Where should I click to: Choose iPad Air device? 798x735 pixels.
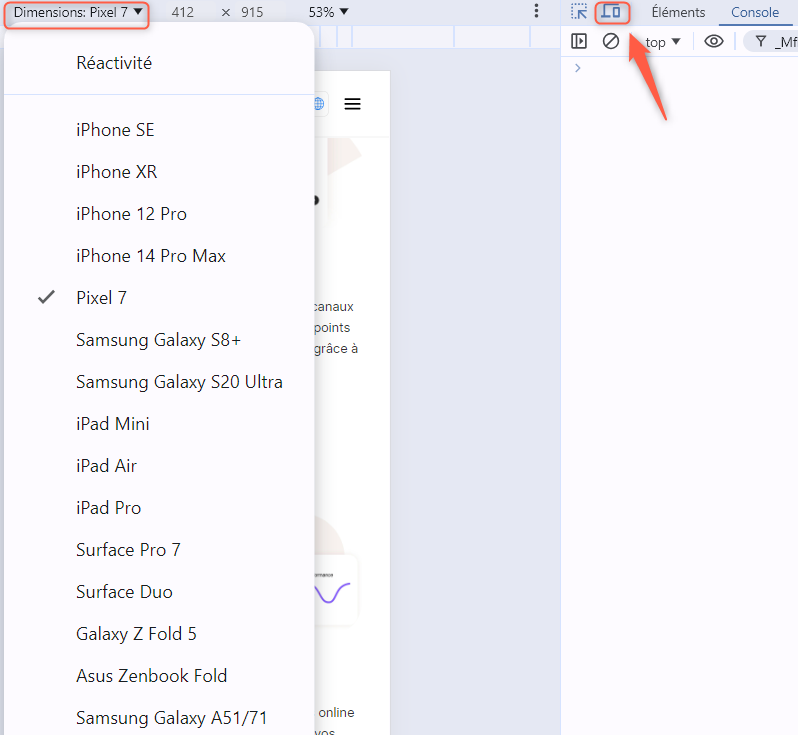coord(159,466)
